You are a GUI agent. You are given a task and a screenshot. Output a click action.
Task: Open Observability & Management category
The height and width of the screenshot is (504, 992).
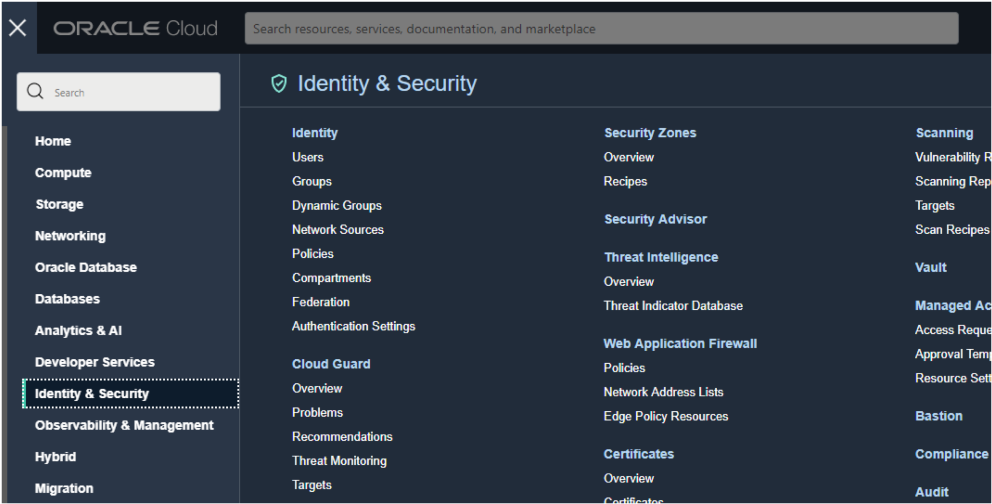124,426
